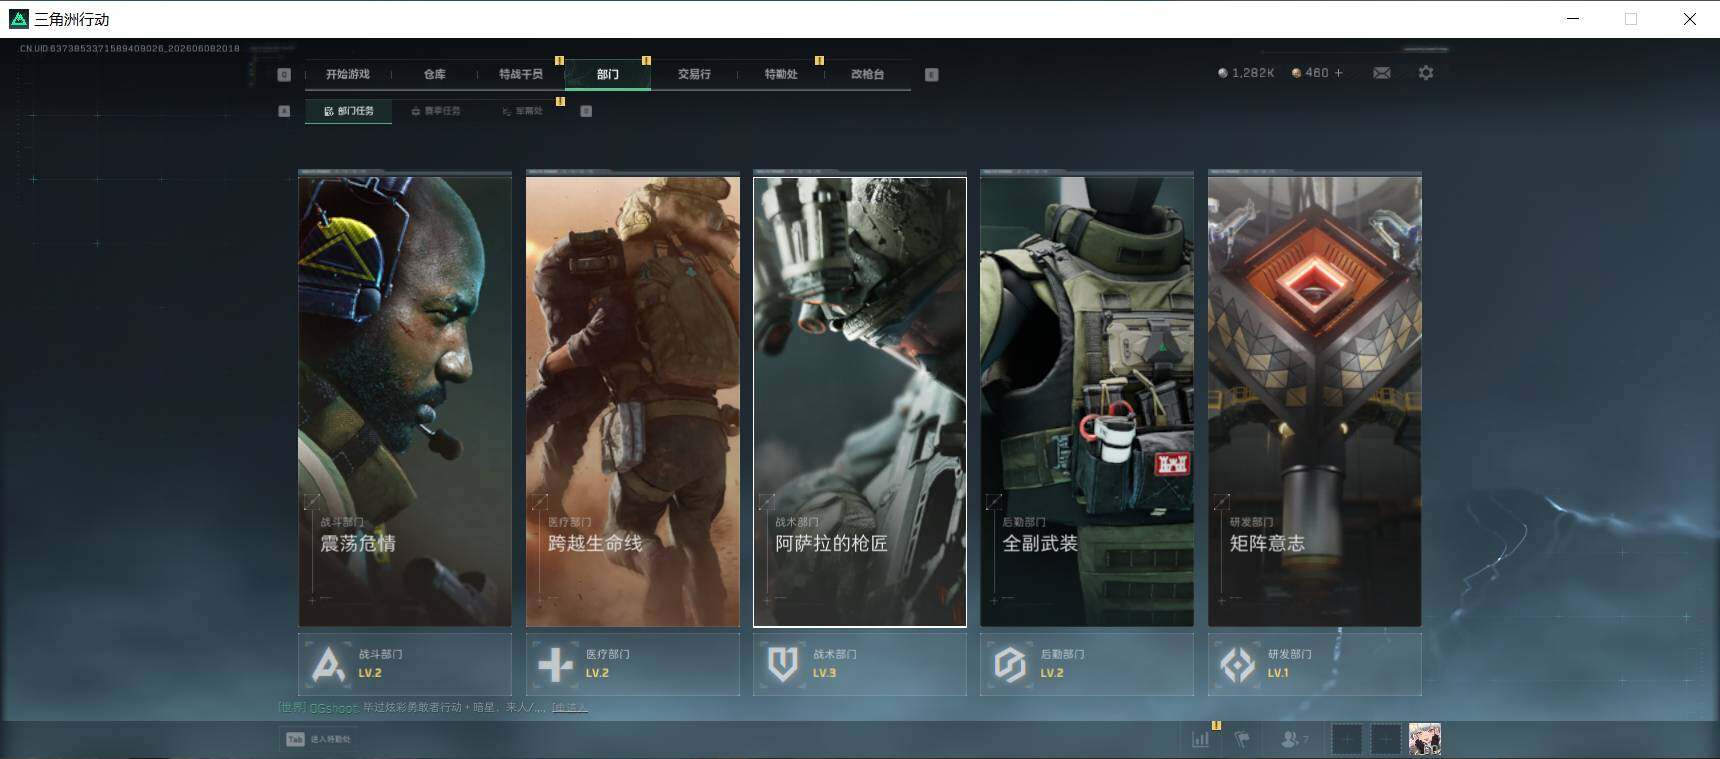Click the Q key previous-tab icon
The height and width of the screenshot is (759, 1720).
coord(284,74)
